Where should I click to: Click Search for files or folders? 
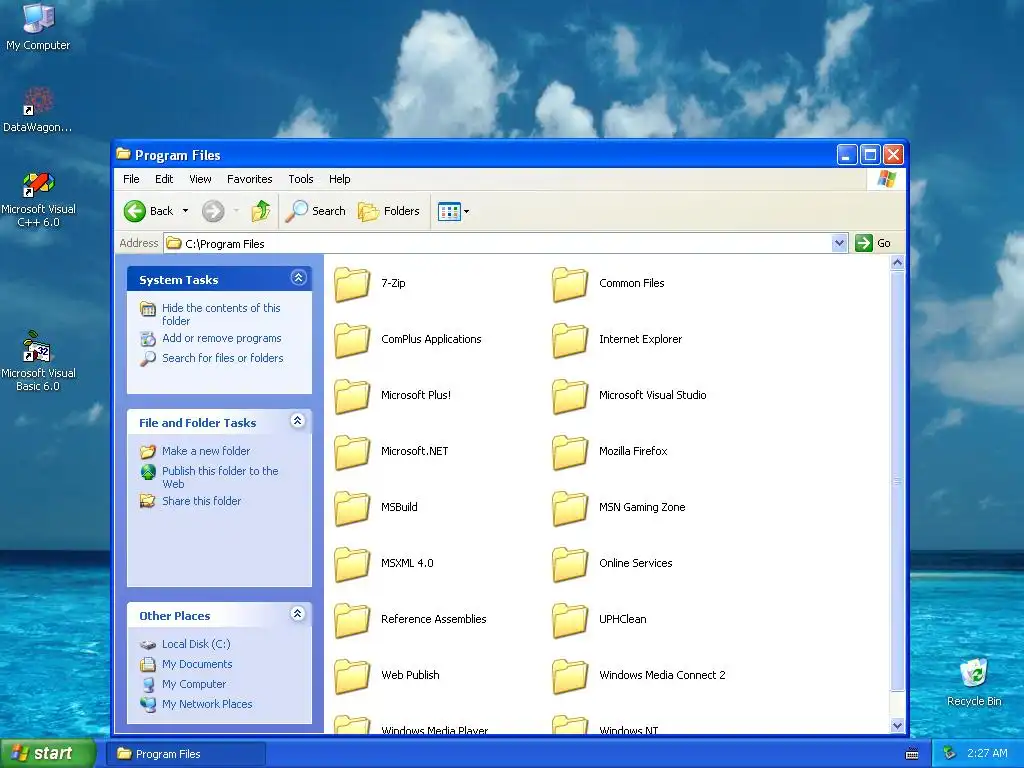coord(223,358)
